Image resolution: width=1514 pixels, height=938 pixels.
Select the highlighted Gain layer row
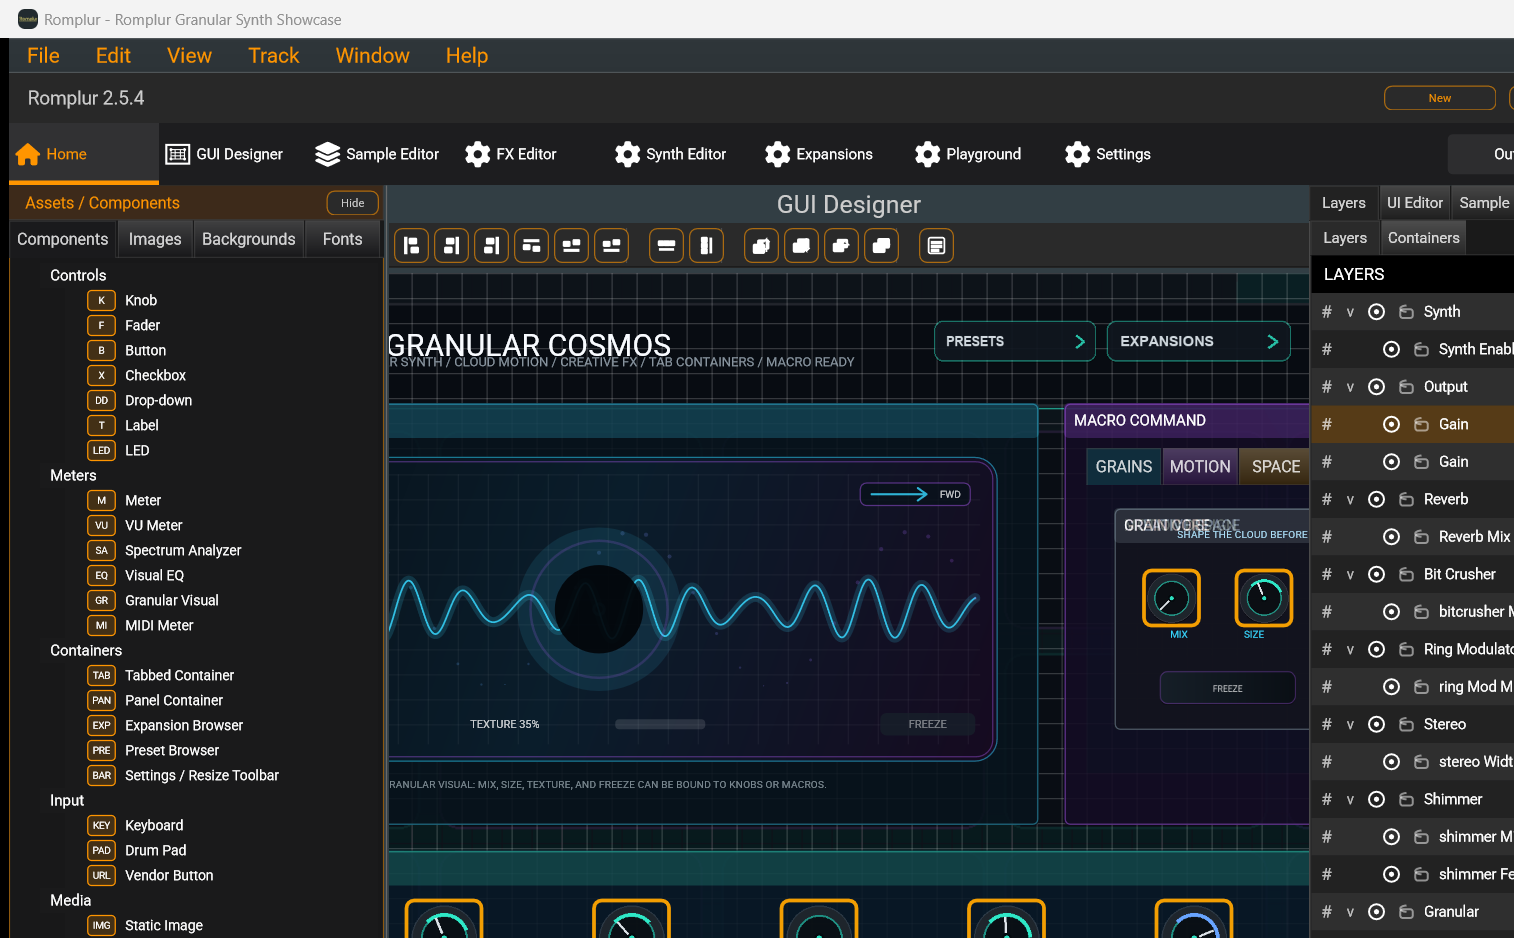coord(1413,424)
